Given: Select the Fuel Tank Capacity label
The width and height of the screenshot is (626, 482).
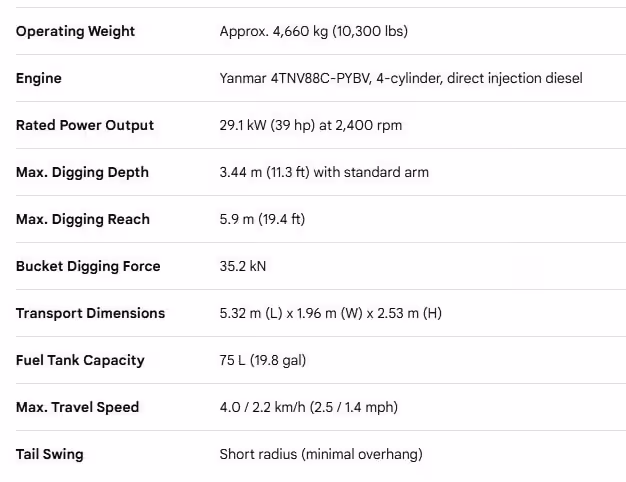Looking at the screenshot, I should click(x=80, y=360).
